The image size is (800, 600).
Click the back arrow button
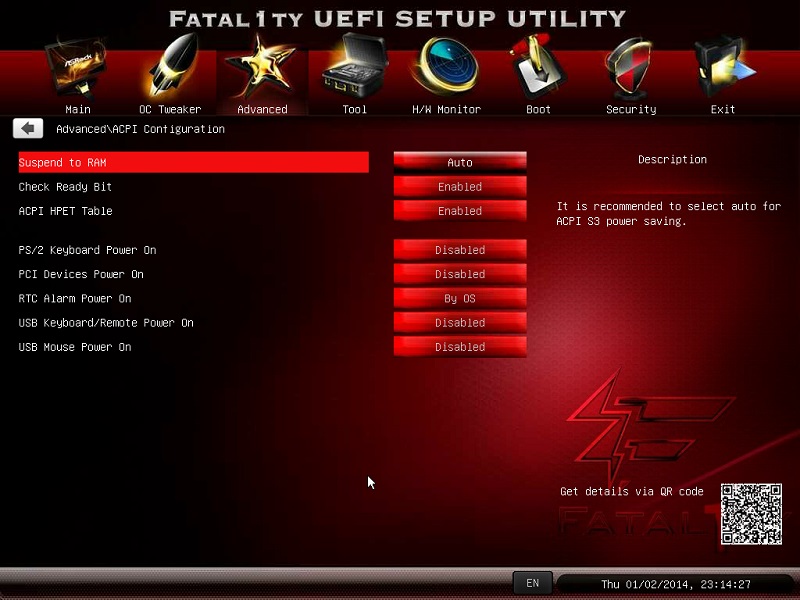coord(28,129)
